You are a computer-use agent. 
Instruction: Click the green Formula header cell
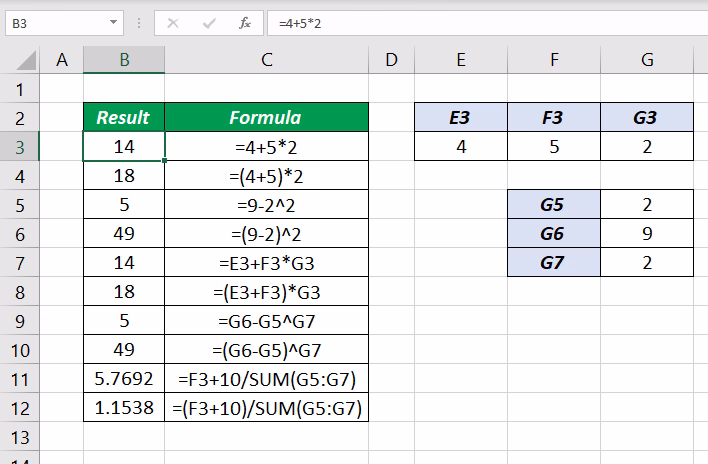[x=266, y=117]
